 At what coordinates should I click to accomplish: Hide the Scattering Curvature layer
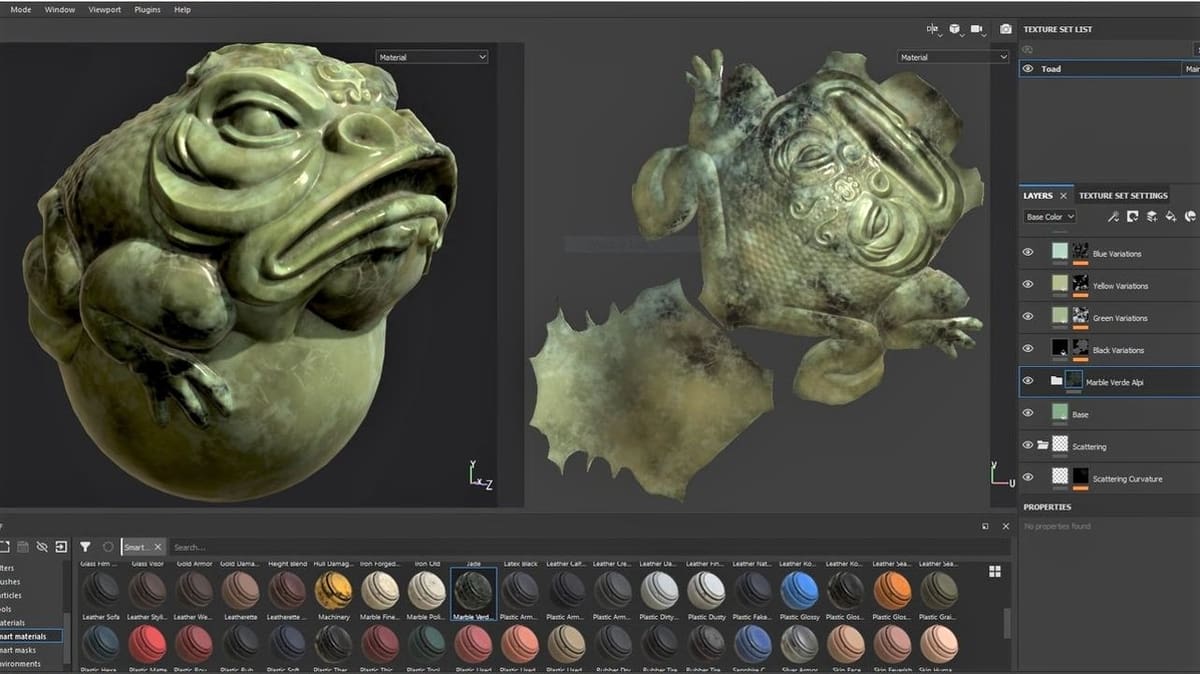pyautogui.click(x=1027, y=477)
